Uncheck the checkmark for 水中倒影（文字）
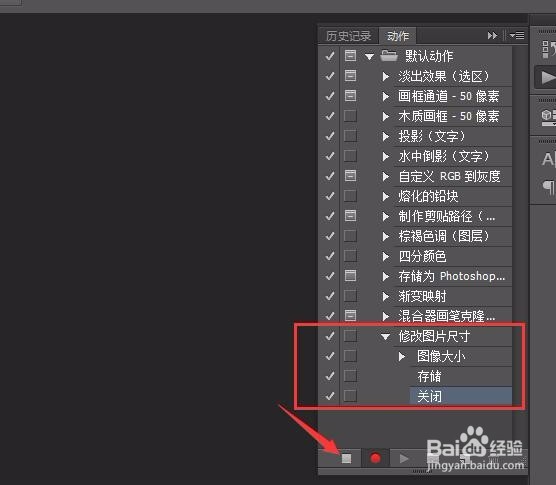The width and height of the screenshot is (556, 485). [x=330, y=156]
